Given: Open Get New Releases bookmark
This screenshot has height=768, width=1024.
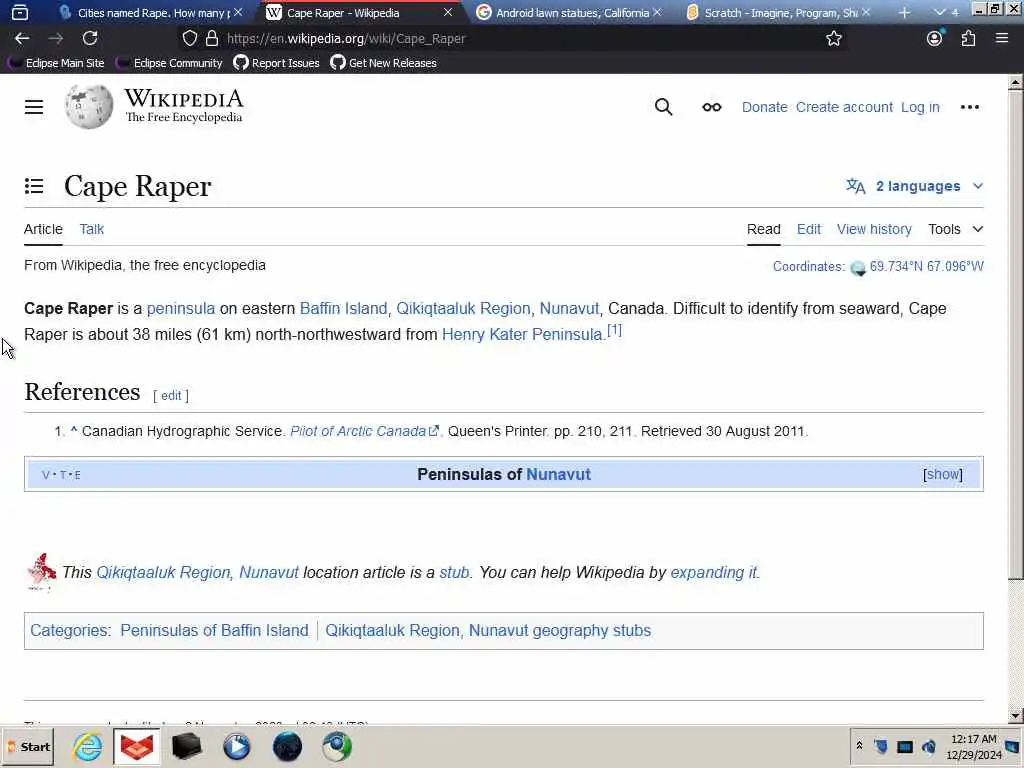Looking at the screenshot, I should (x=383, y=63).
